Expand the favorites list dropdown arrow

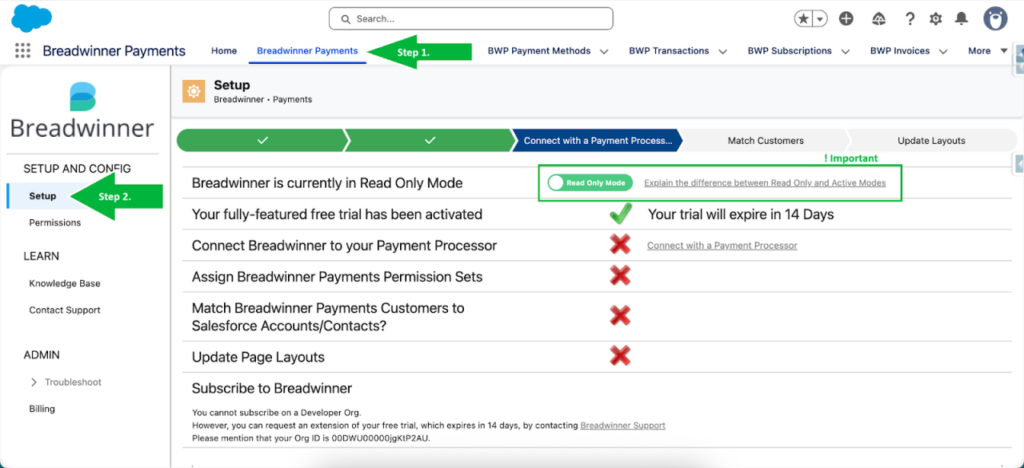point(820,19)
